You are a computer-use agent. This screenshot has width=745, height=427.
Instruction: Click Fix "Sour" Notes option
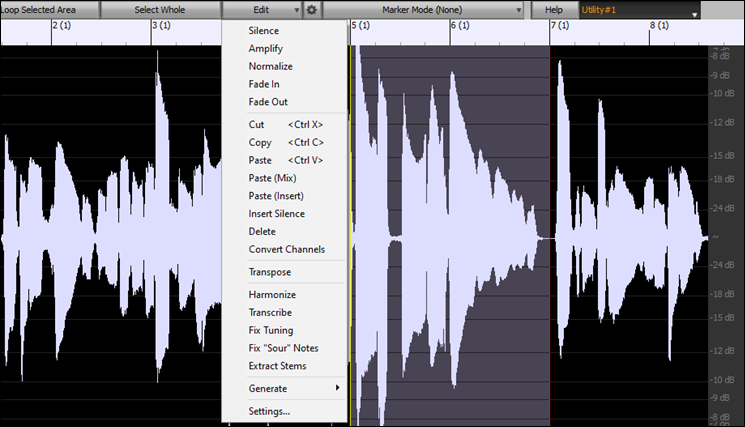(x=283, y=348)
